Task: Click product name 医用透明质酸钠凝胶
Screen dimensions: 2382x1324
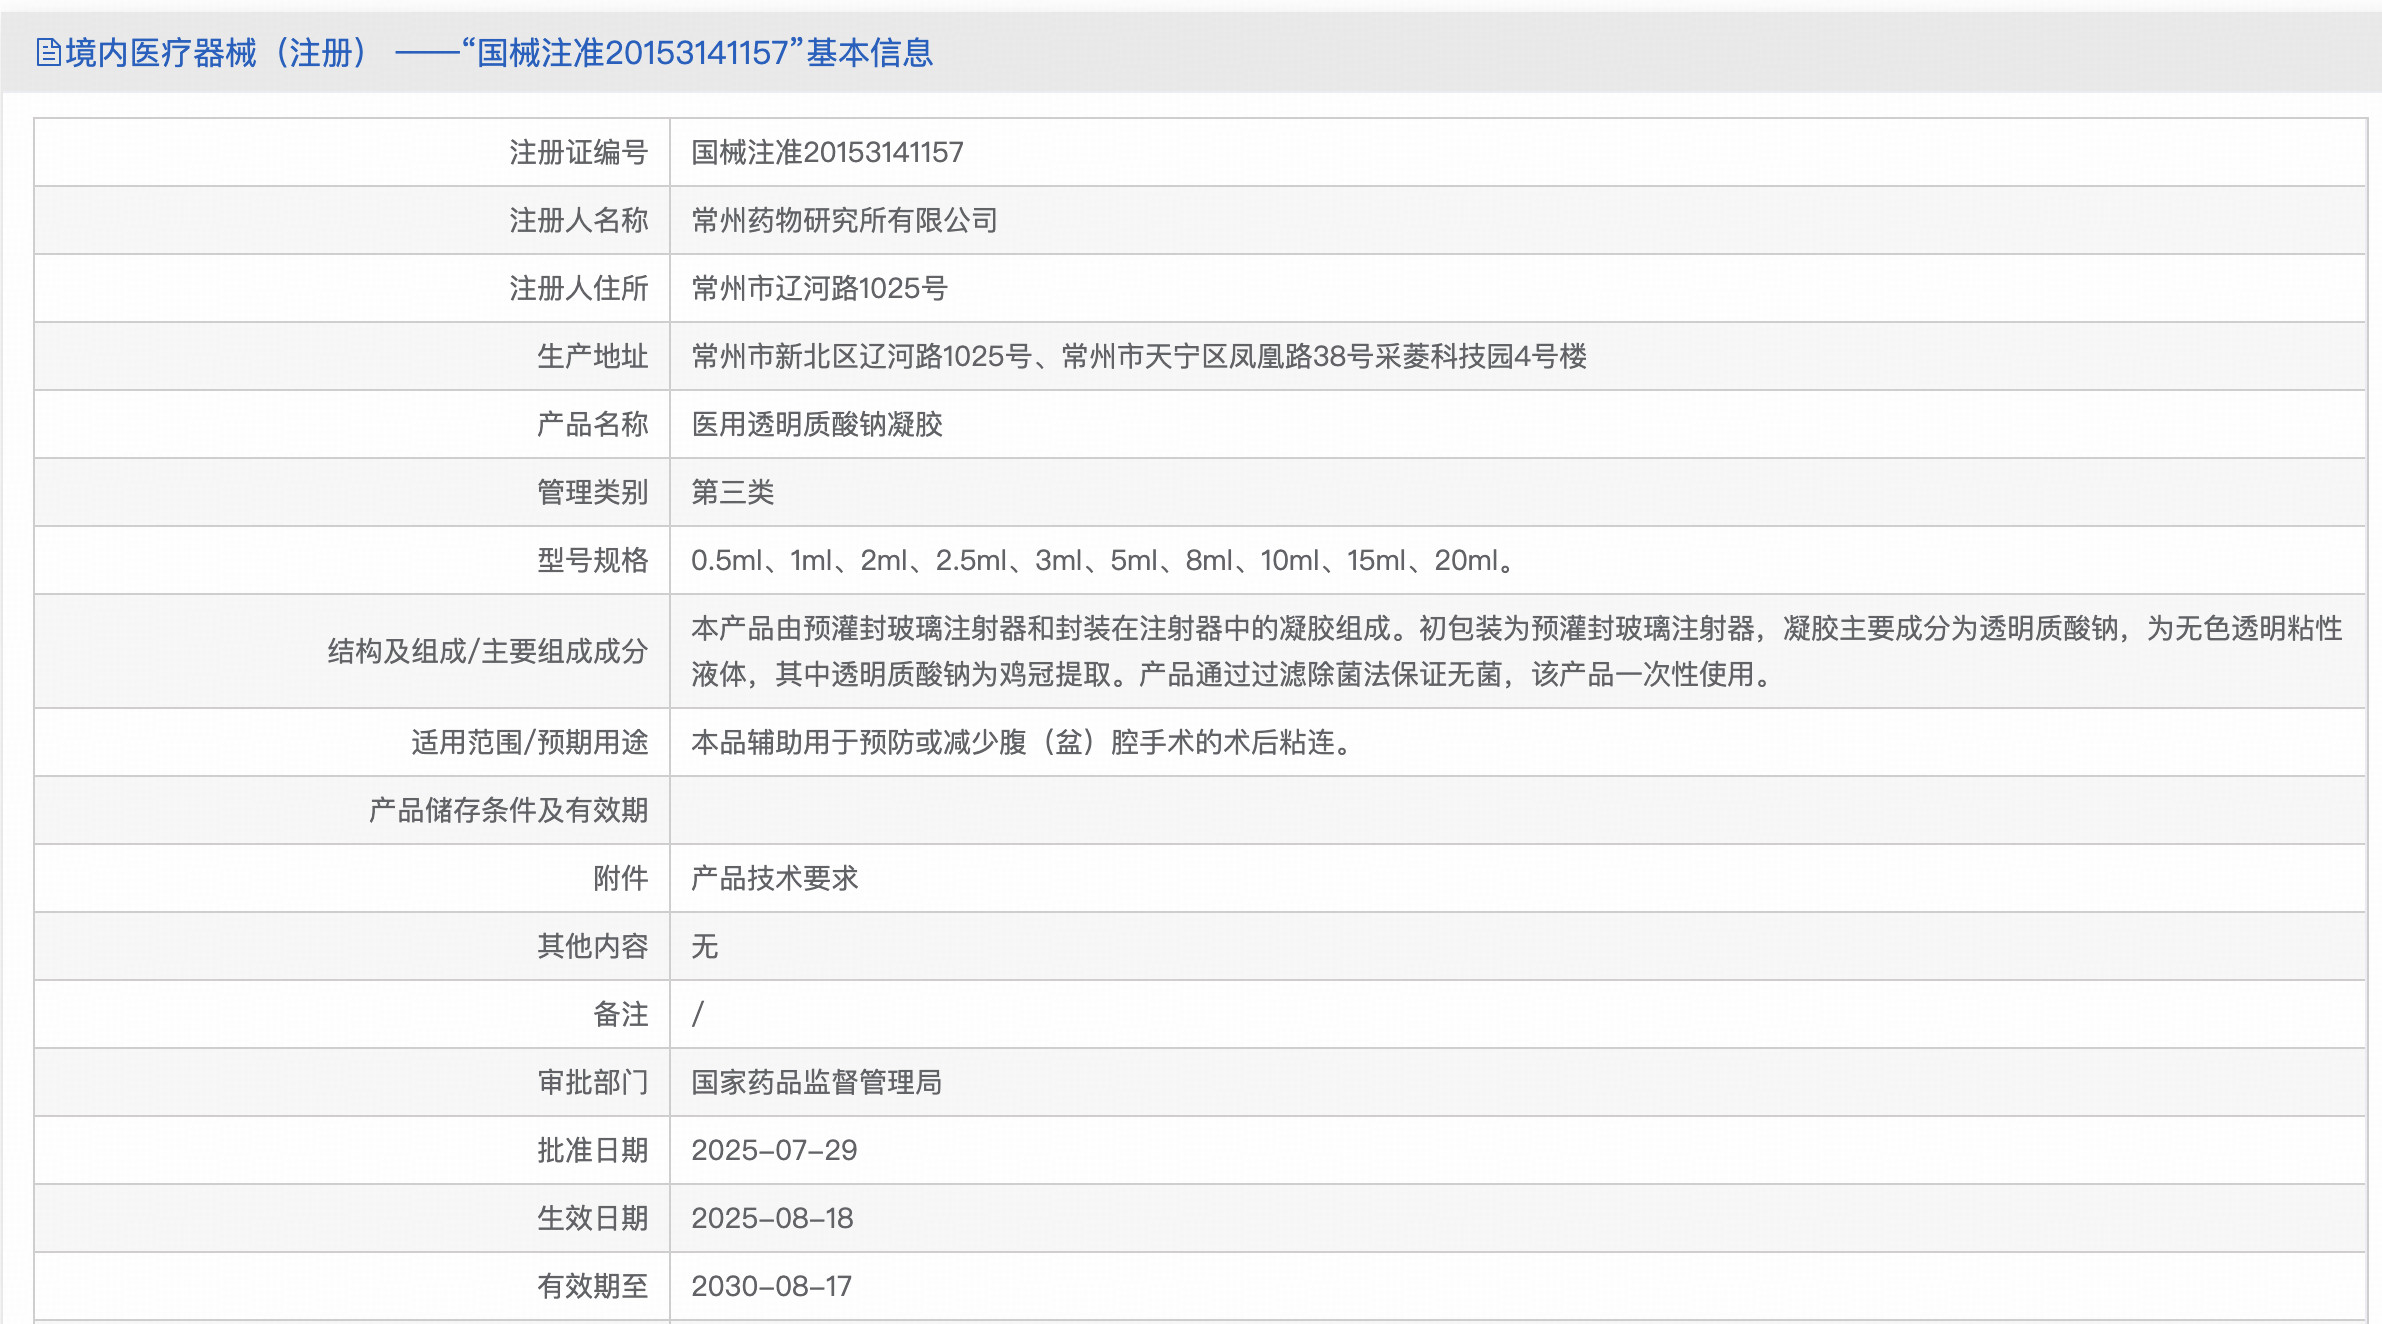Action: tap(817, 424)
